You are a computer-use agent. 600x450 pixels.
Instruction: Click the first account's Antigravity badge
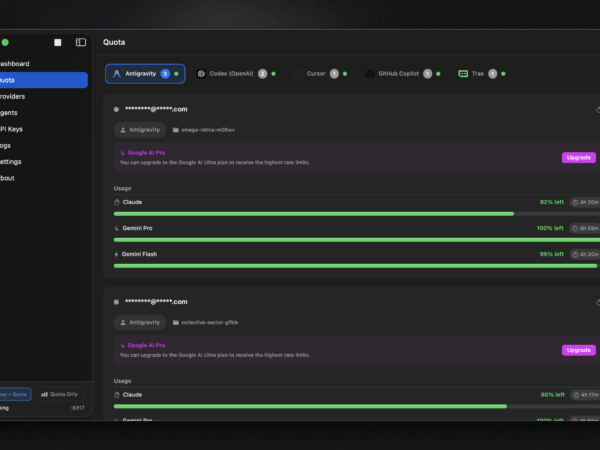click(140, 129)
